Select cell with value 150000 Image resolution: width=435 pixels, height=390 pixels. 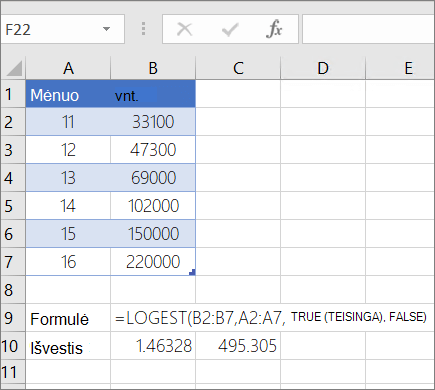[x=153, y=234]
